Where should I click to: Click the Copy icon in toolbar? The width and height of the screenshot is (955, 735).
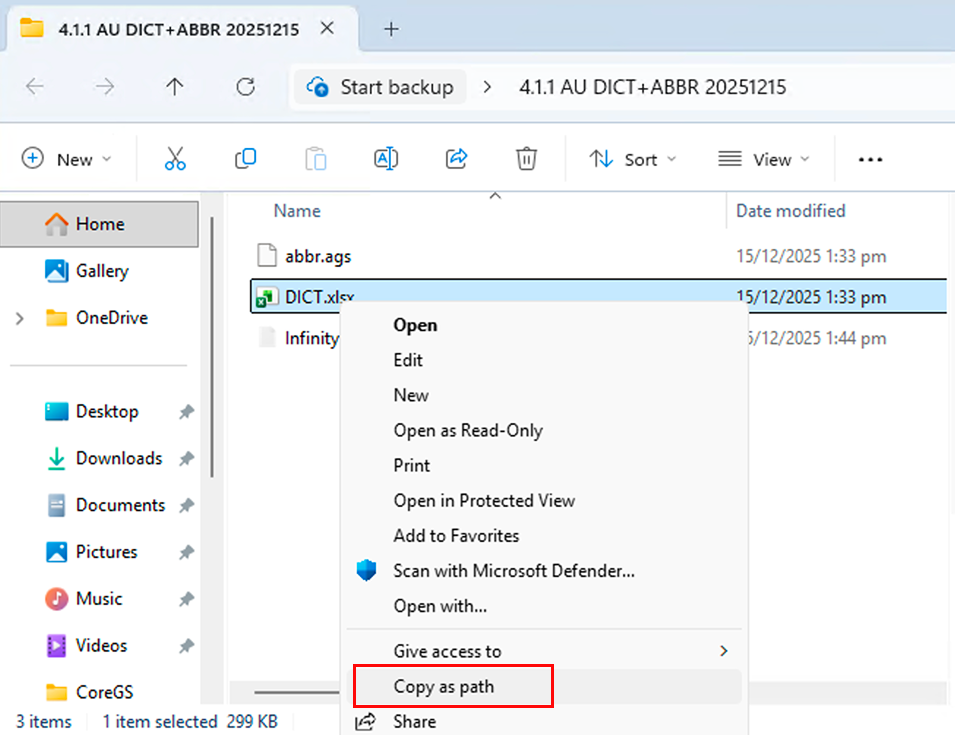(245, 159)
